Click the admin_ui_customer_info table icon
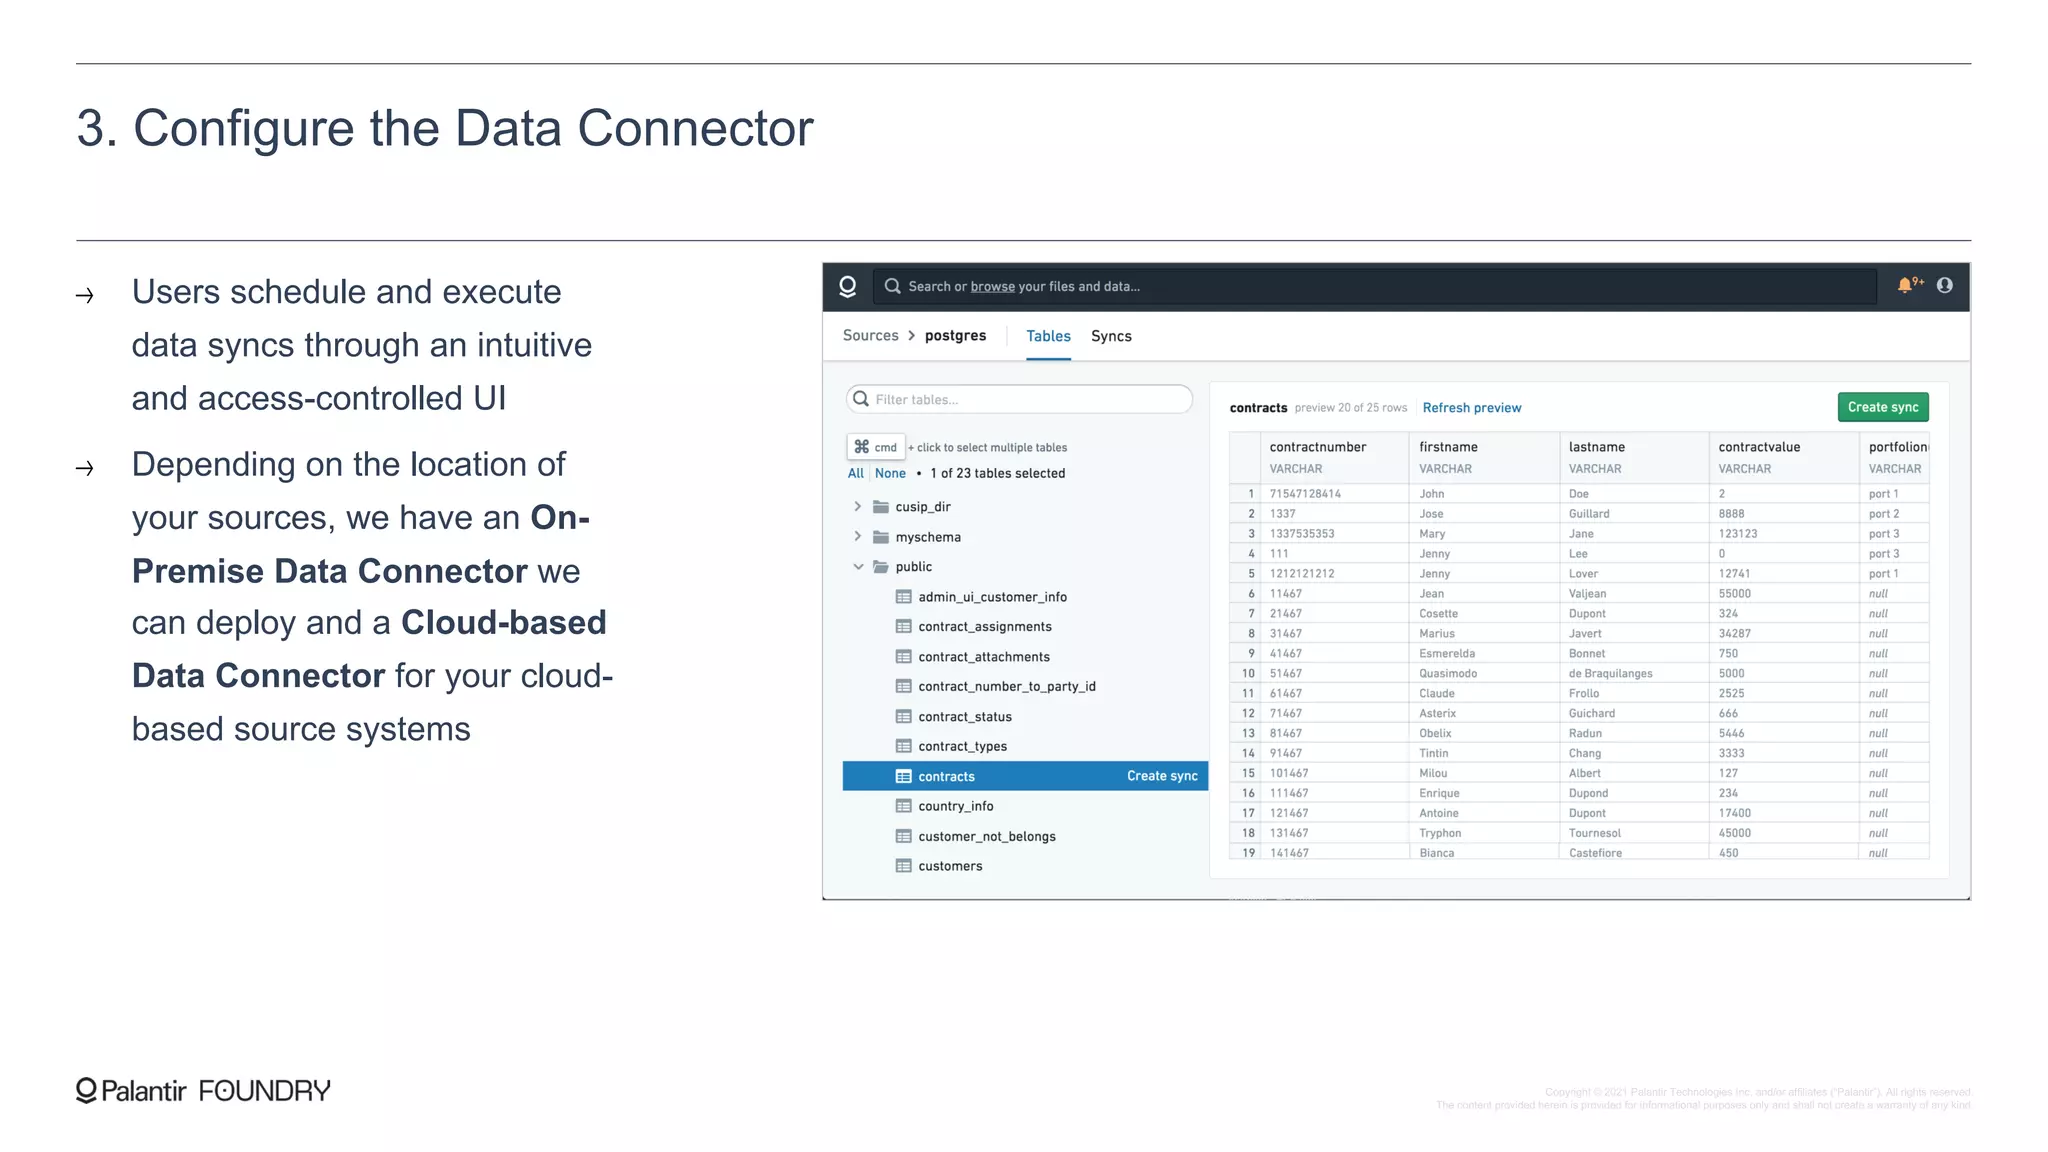This screenshot has width=2048, height=1152. (x=903, y=597)
